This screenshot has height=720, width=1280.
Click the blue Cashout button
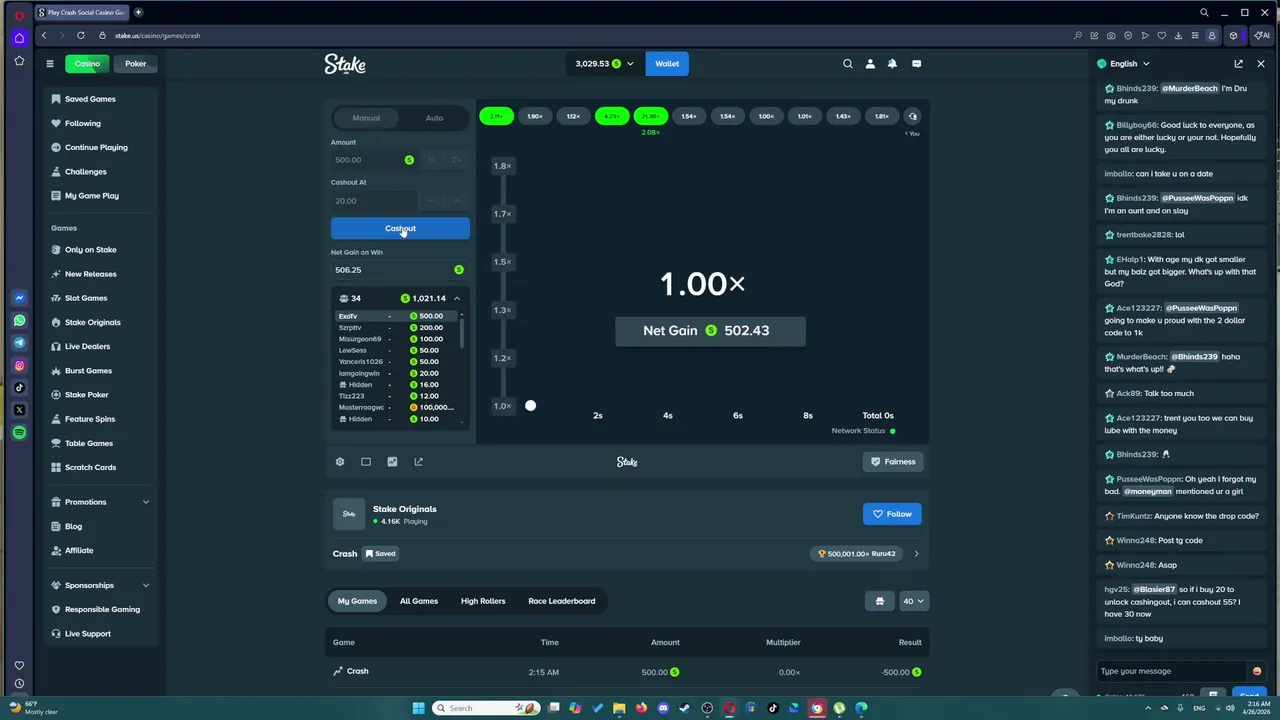click(400, 228)
